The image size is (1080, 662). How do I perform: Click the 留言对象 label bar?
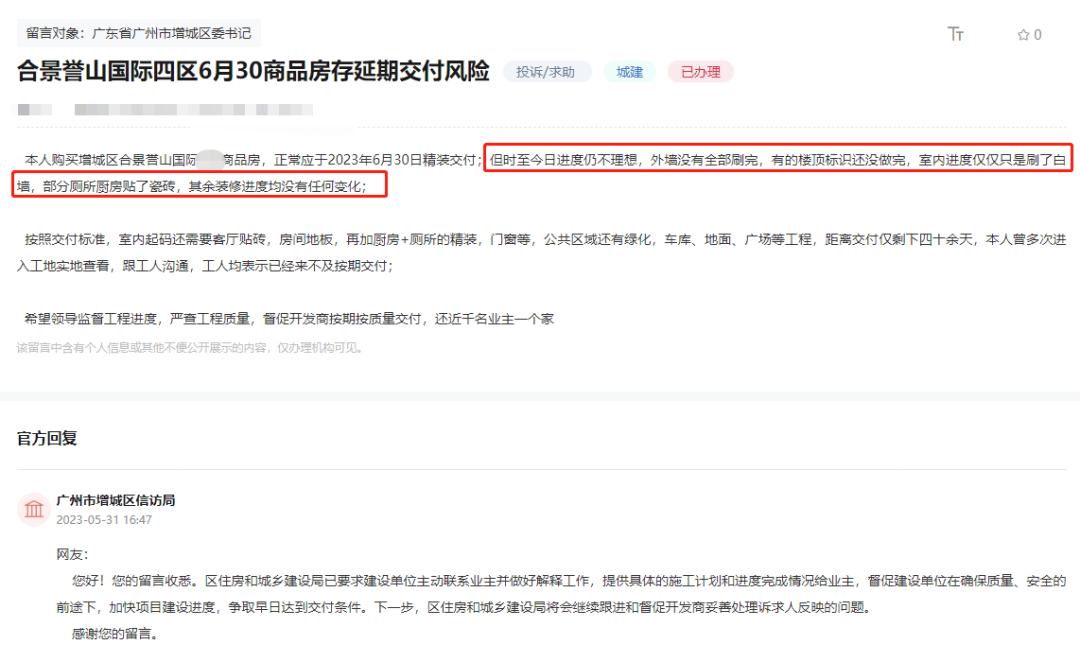click(x=60, y=31)
